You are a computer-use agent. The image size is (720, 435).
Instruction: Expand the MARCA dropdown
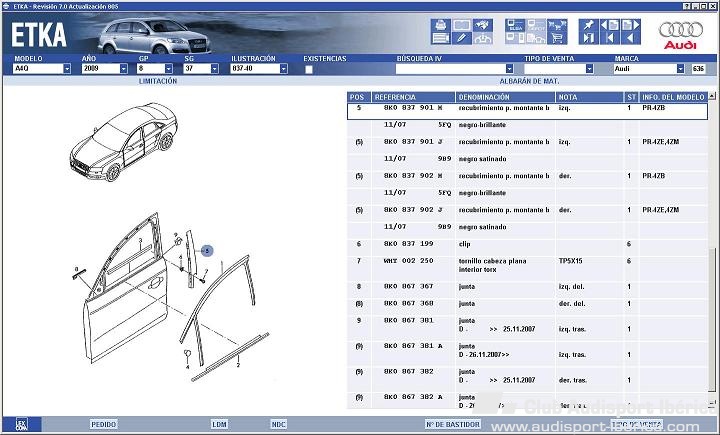[x=680, y=69]
